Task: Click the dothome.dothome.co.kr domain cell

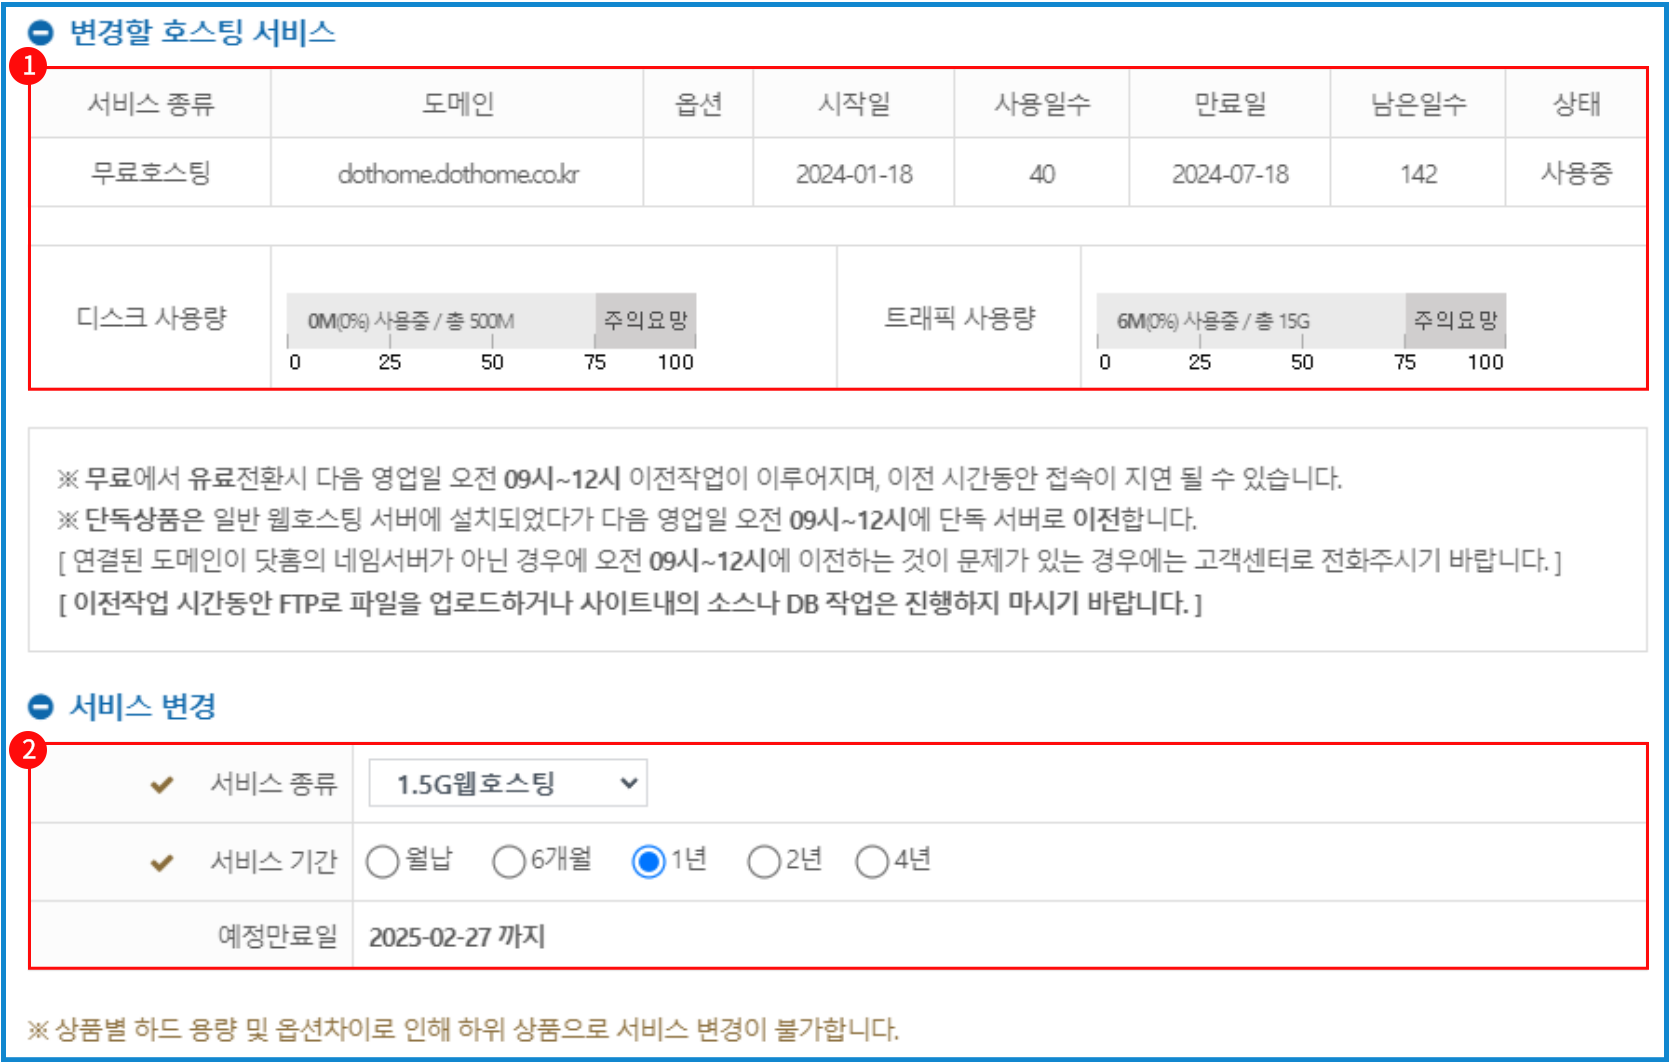Action: click(457, 174)
